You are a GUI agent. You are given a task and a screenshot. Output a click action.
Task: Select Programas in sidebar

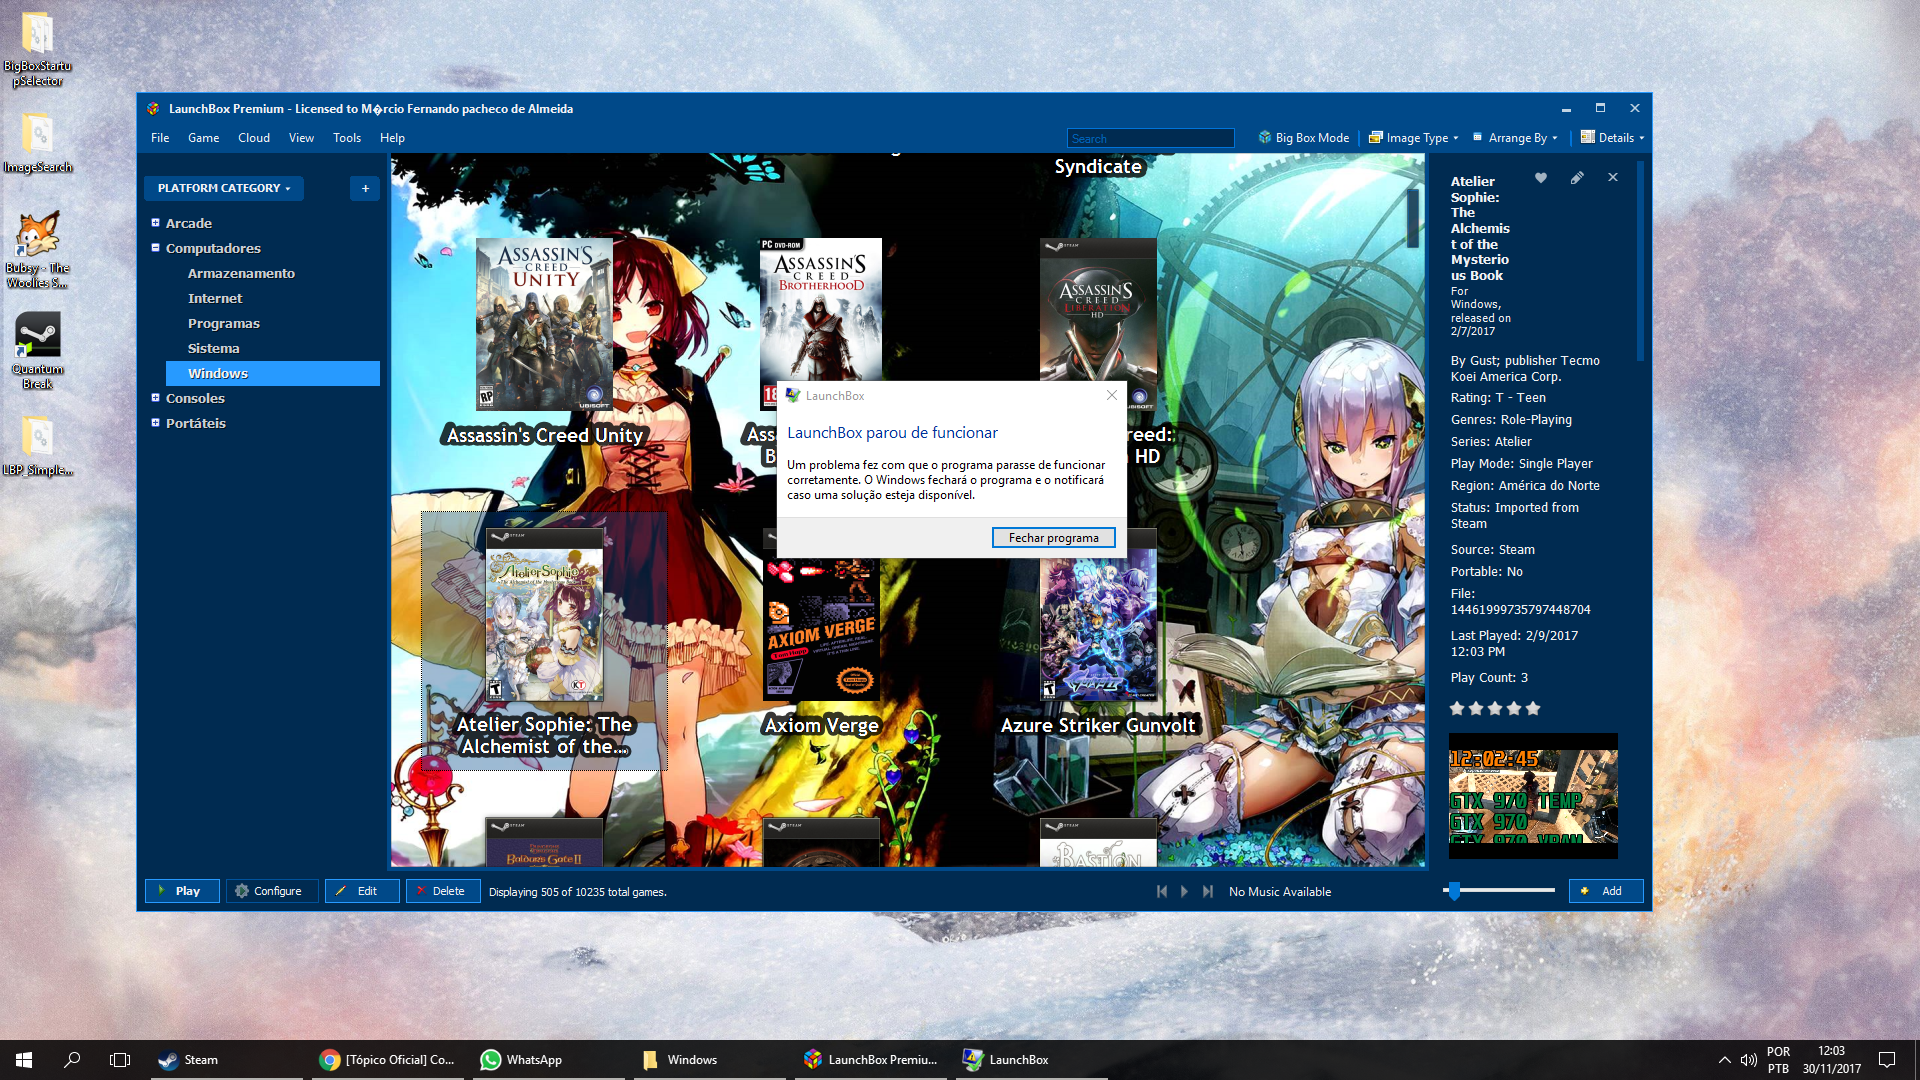click(224, 323)
